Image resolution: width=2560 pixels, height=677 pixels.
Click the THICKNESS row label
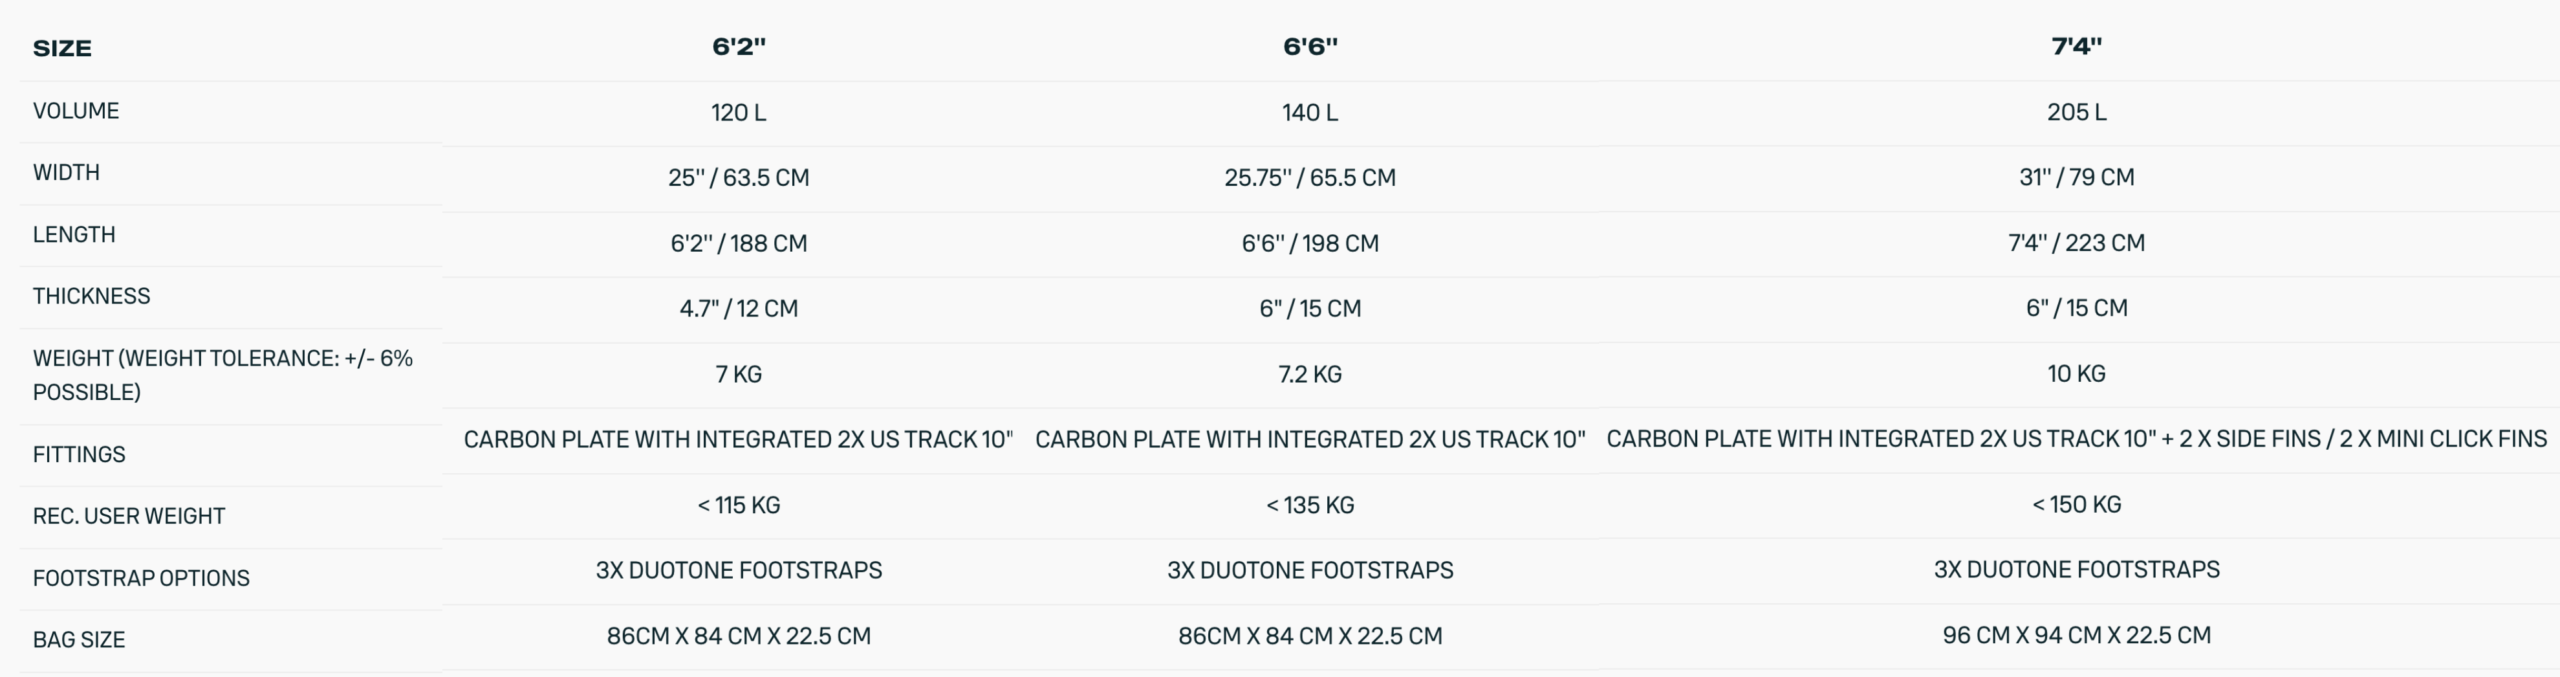[91, 296]
